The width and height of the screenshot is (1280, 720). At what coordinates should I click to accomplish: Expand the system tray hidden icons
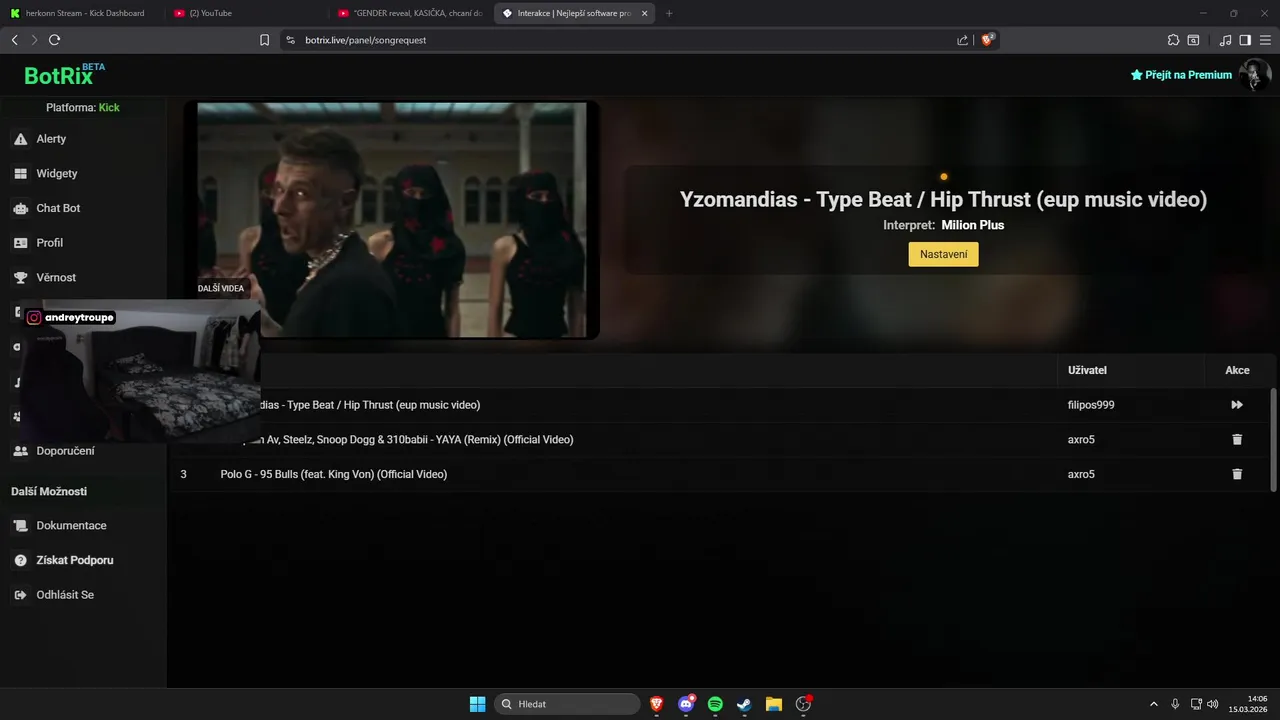[1153, 704]
